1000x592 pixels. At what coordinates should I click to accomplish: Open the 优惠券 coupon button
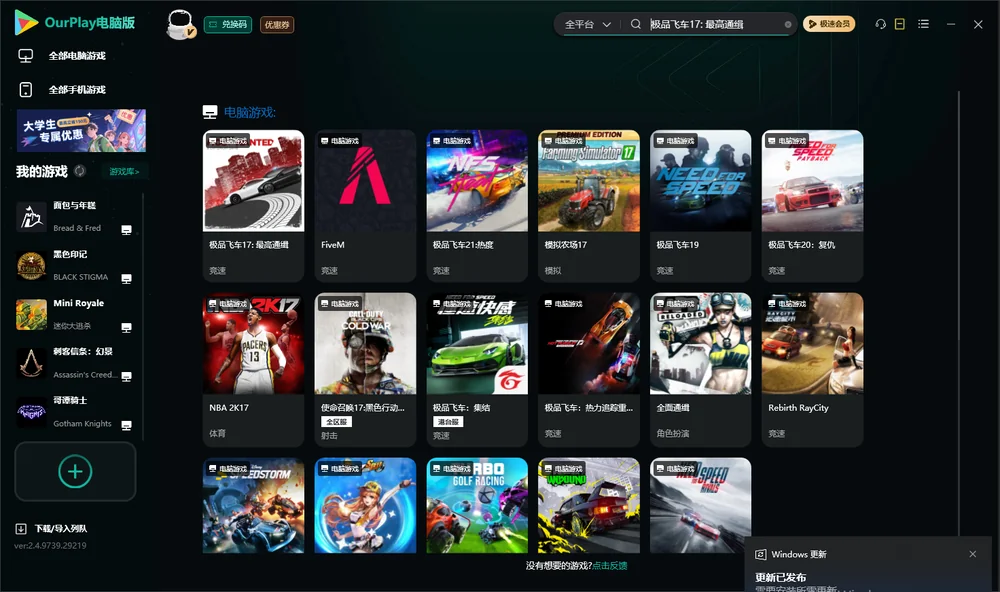277,24
